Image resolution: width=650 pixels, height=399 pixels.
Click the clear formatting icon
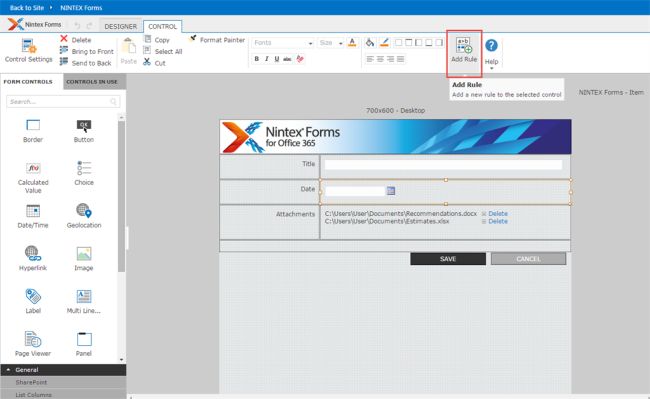(300, 59)
